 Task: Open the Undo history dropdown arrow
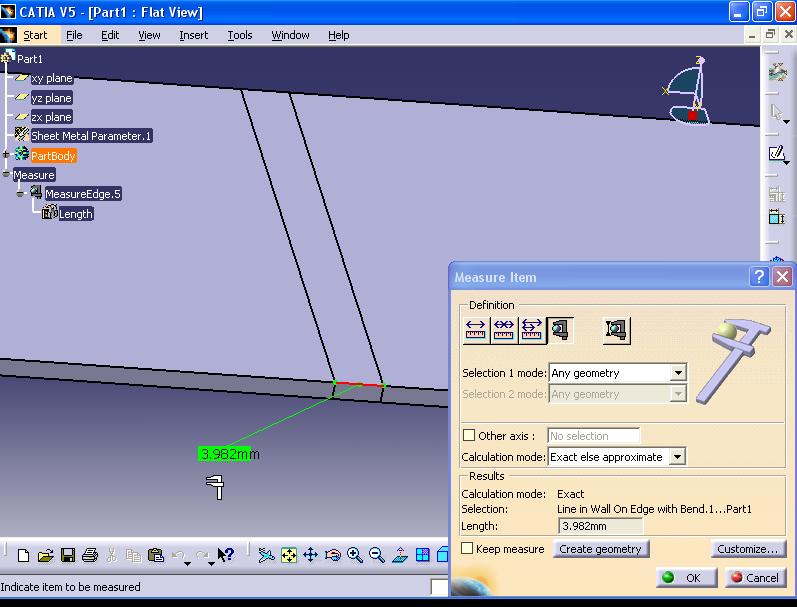(187, 563)
